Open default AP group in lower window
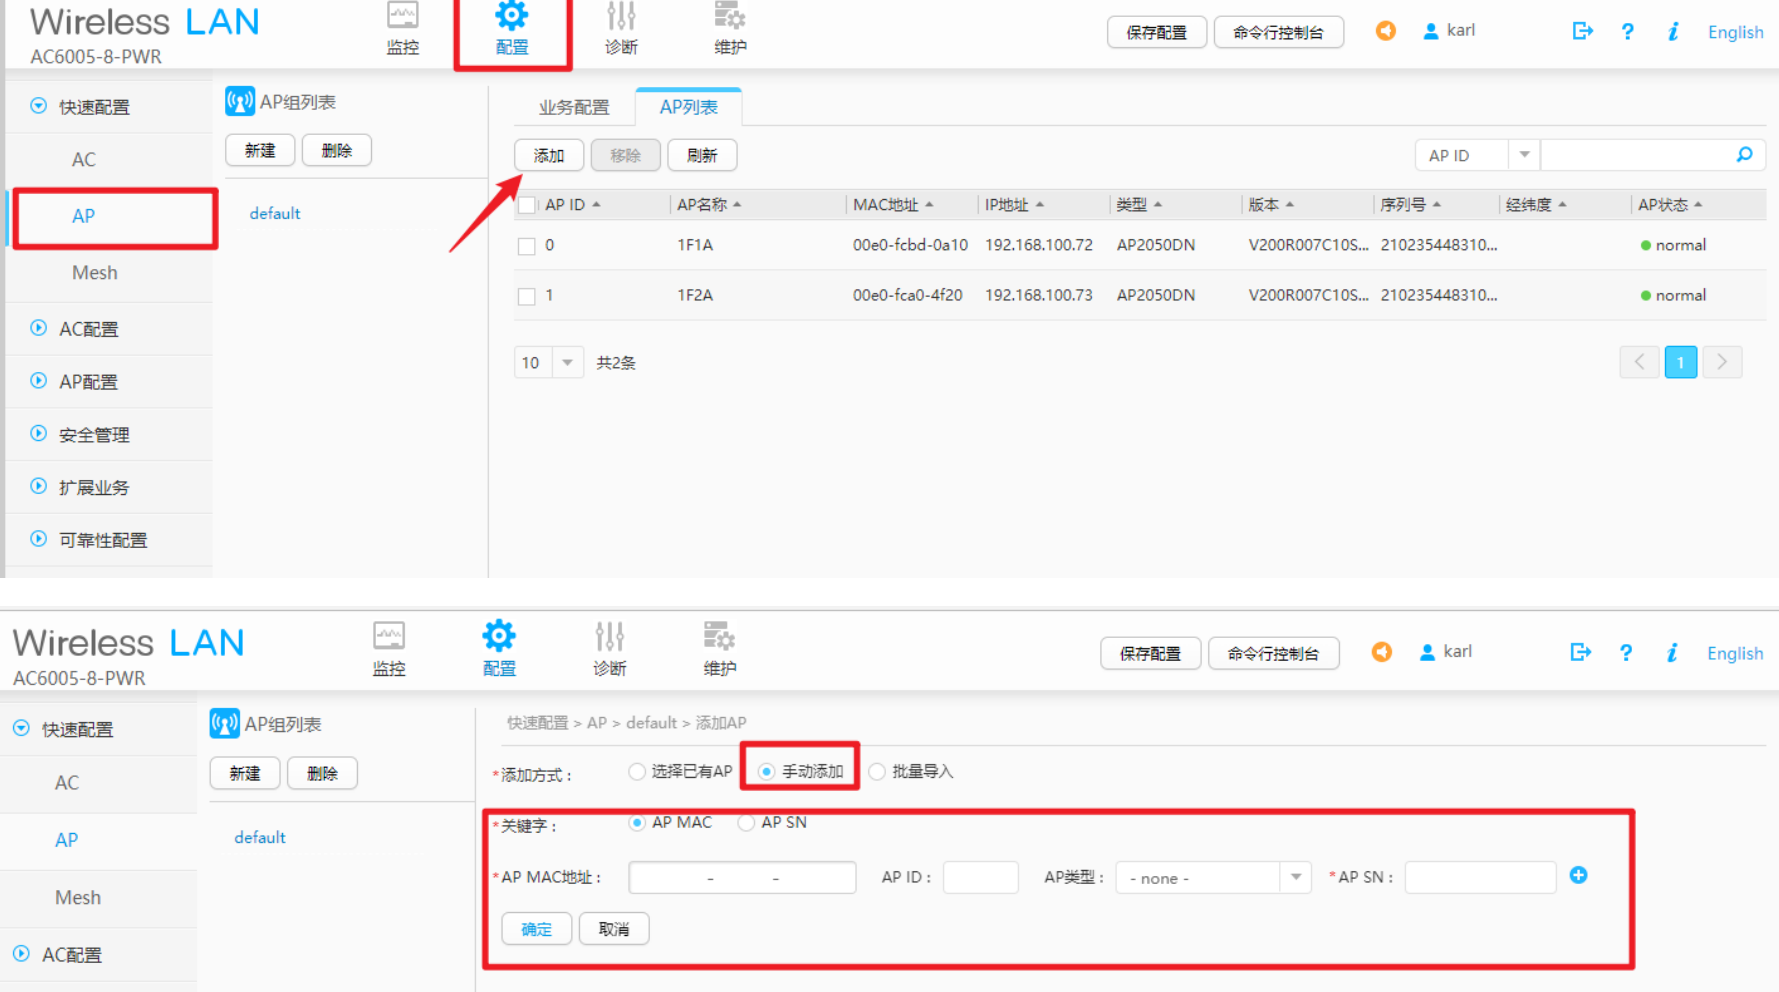The height and width of the screenshot is (992, 1779). 260,837
